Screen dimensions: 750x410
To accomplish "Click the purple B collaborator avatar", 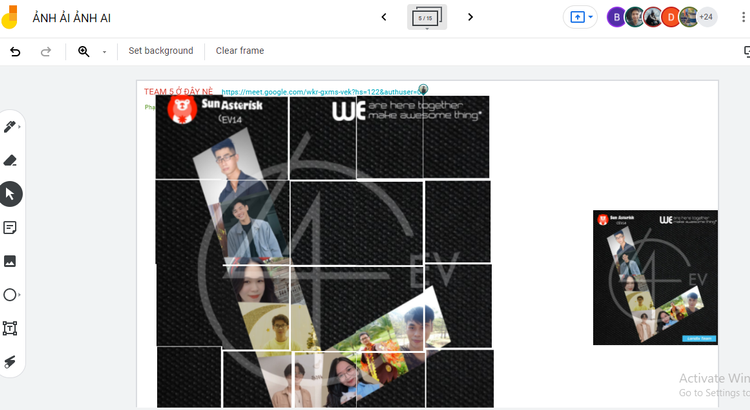I will (x=616, y=17).
